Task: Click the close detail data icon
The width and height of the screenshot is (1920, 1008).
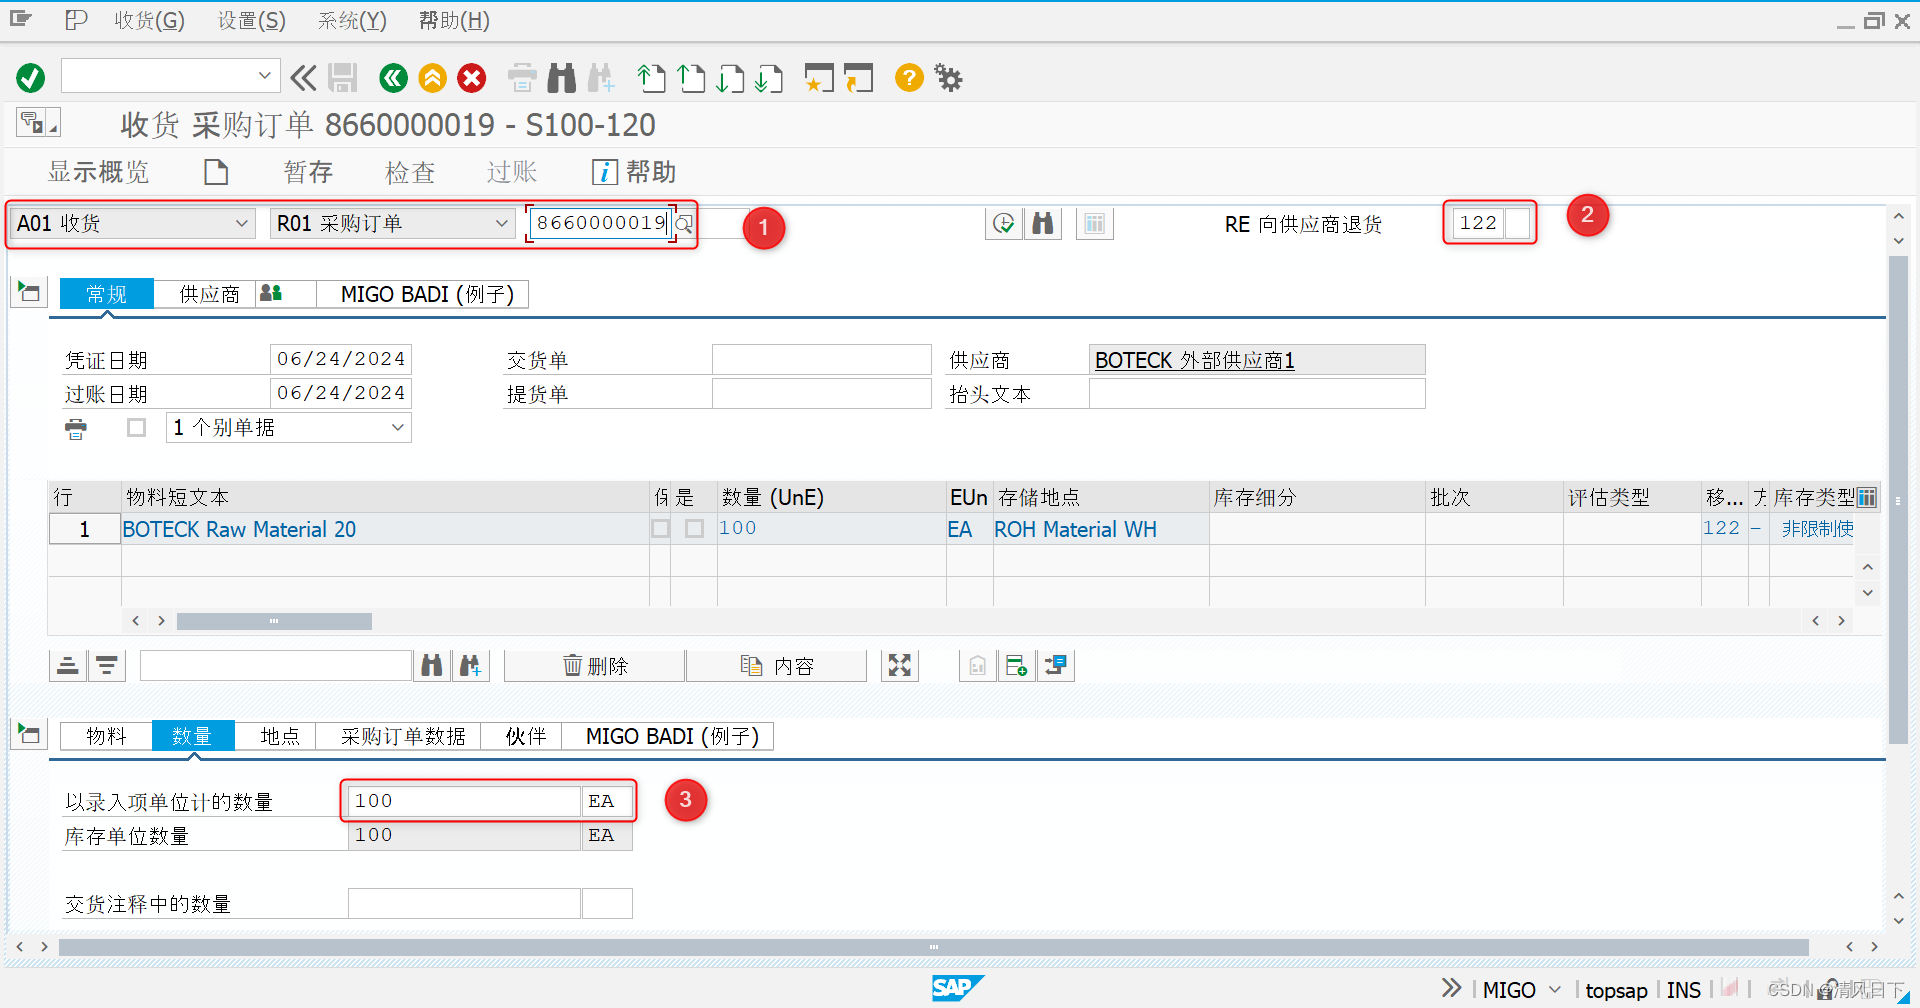Action: pos(29,735)
